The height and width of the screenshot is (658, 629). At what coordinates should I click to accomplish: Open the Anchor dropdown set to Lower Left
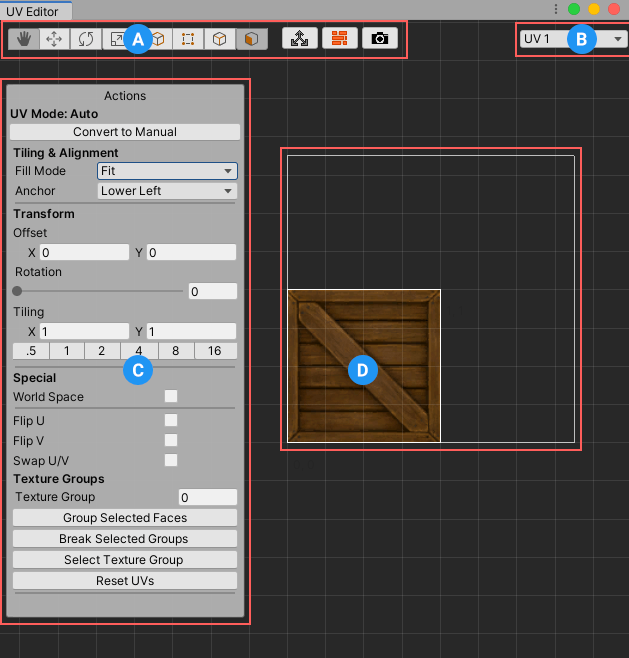167,190
